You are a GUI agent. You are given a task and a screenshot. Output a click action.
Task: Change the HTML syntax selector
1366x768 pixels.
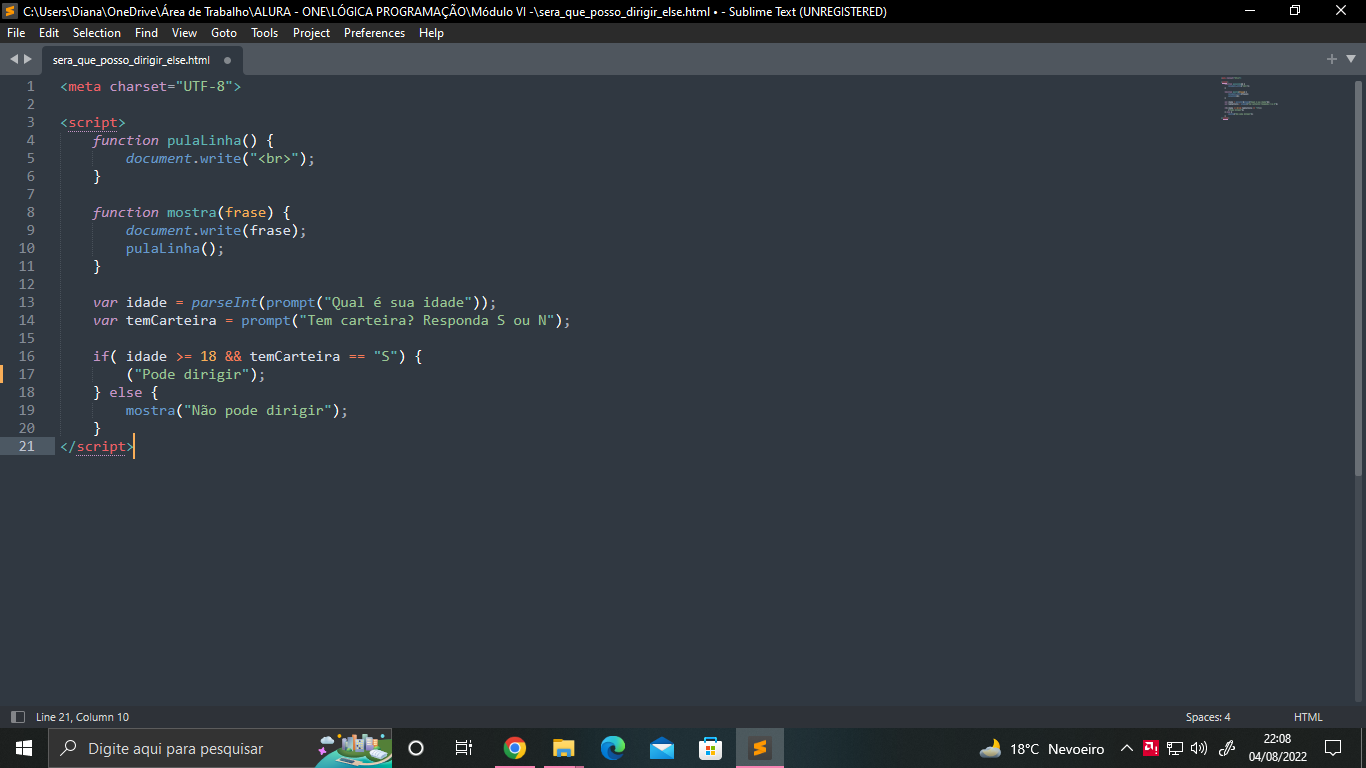(x=1308, y=717)
